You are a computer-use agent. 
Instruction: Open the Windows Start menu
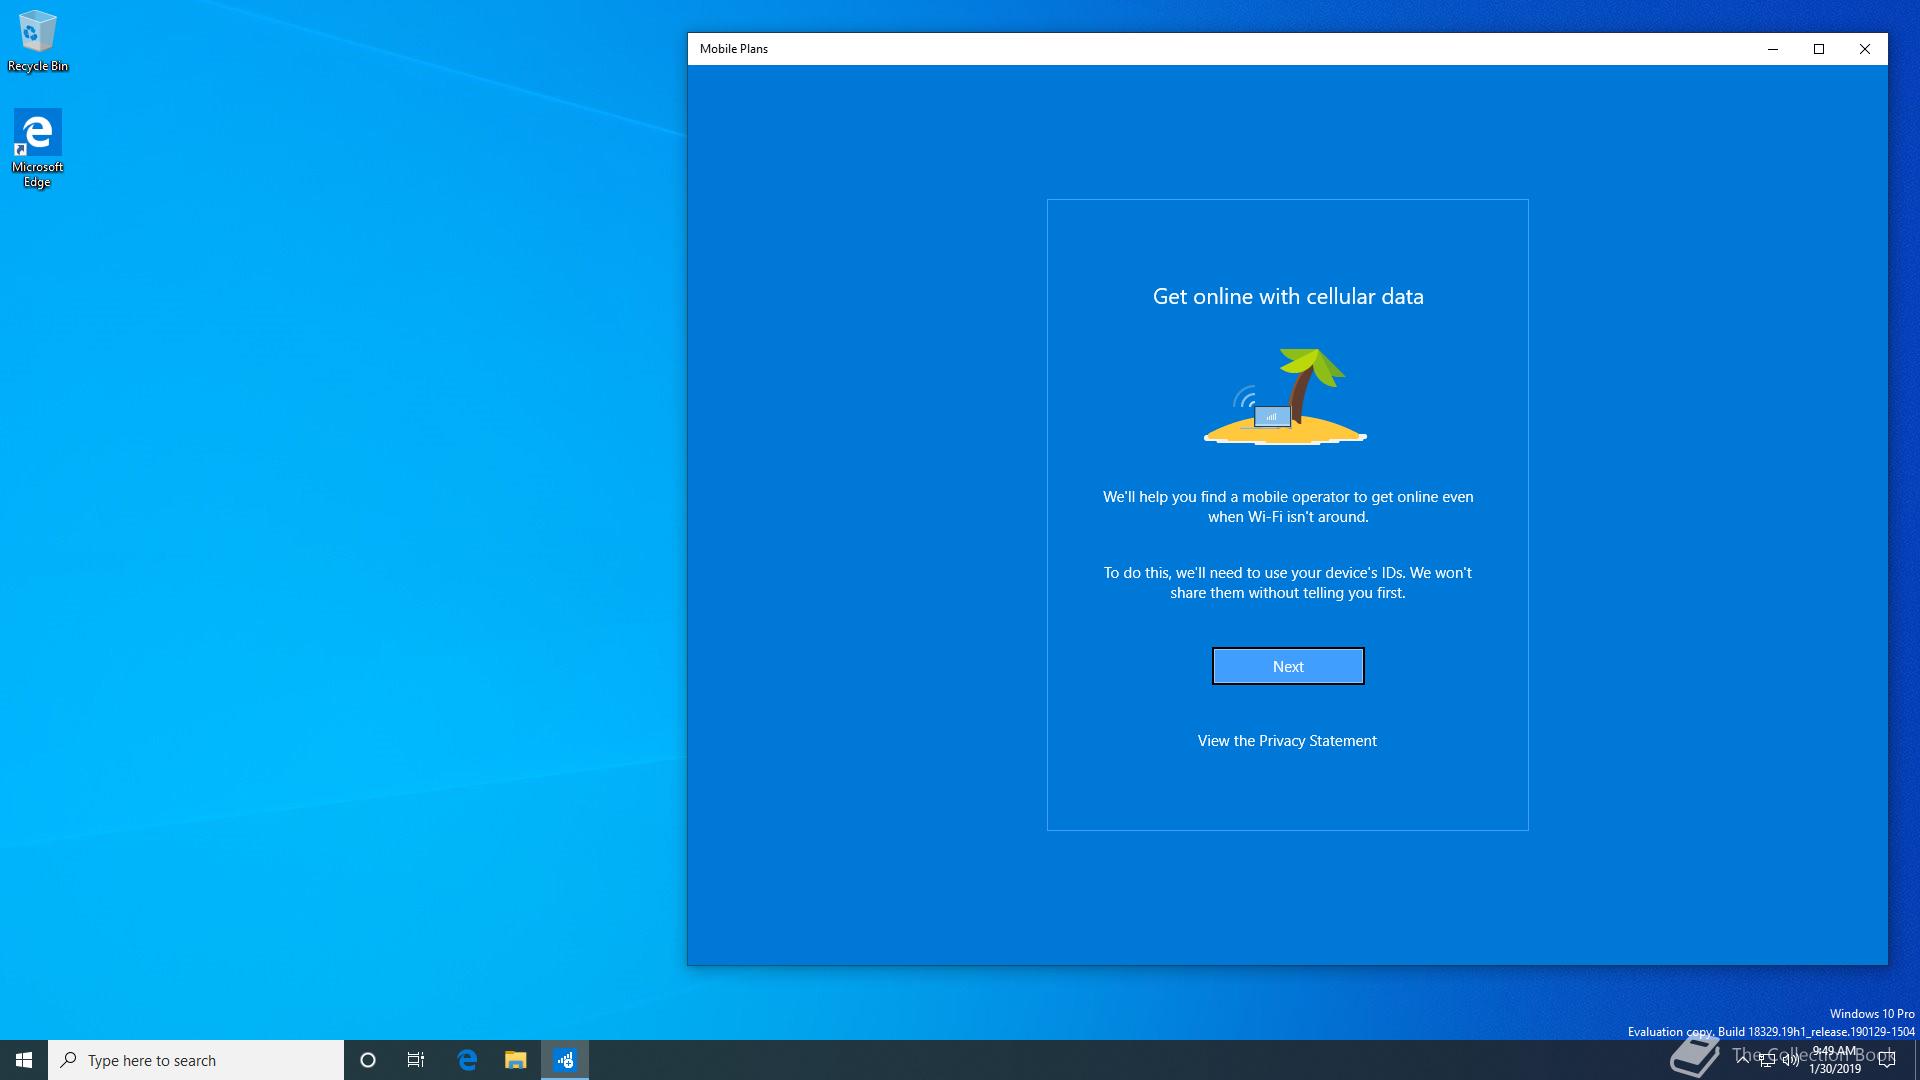pos(24,1060)
